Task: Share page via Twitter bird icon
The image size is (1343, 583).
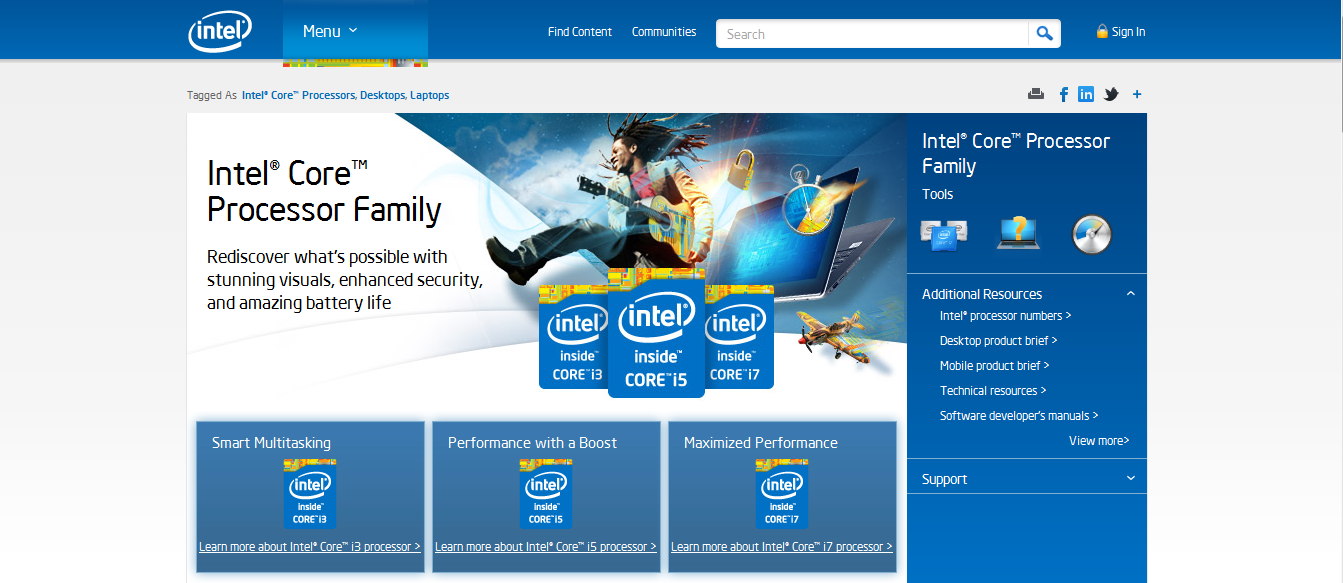Action: point(1110,95)
